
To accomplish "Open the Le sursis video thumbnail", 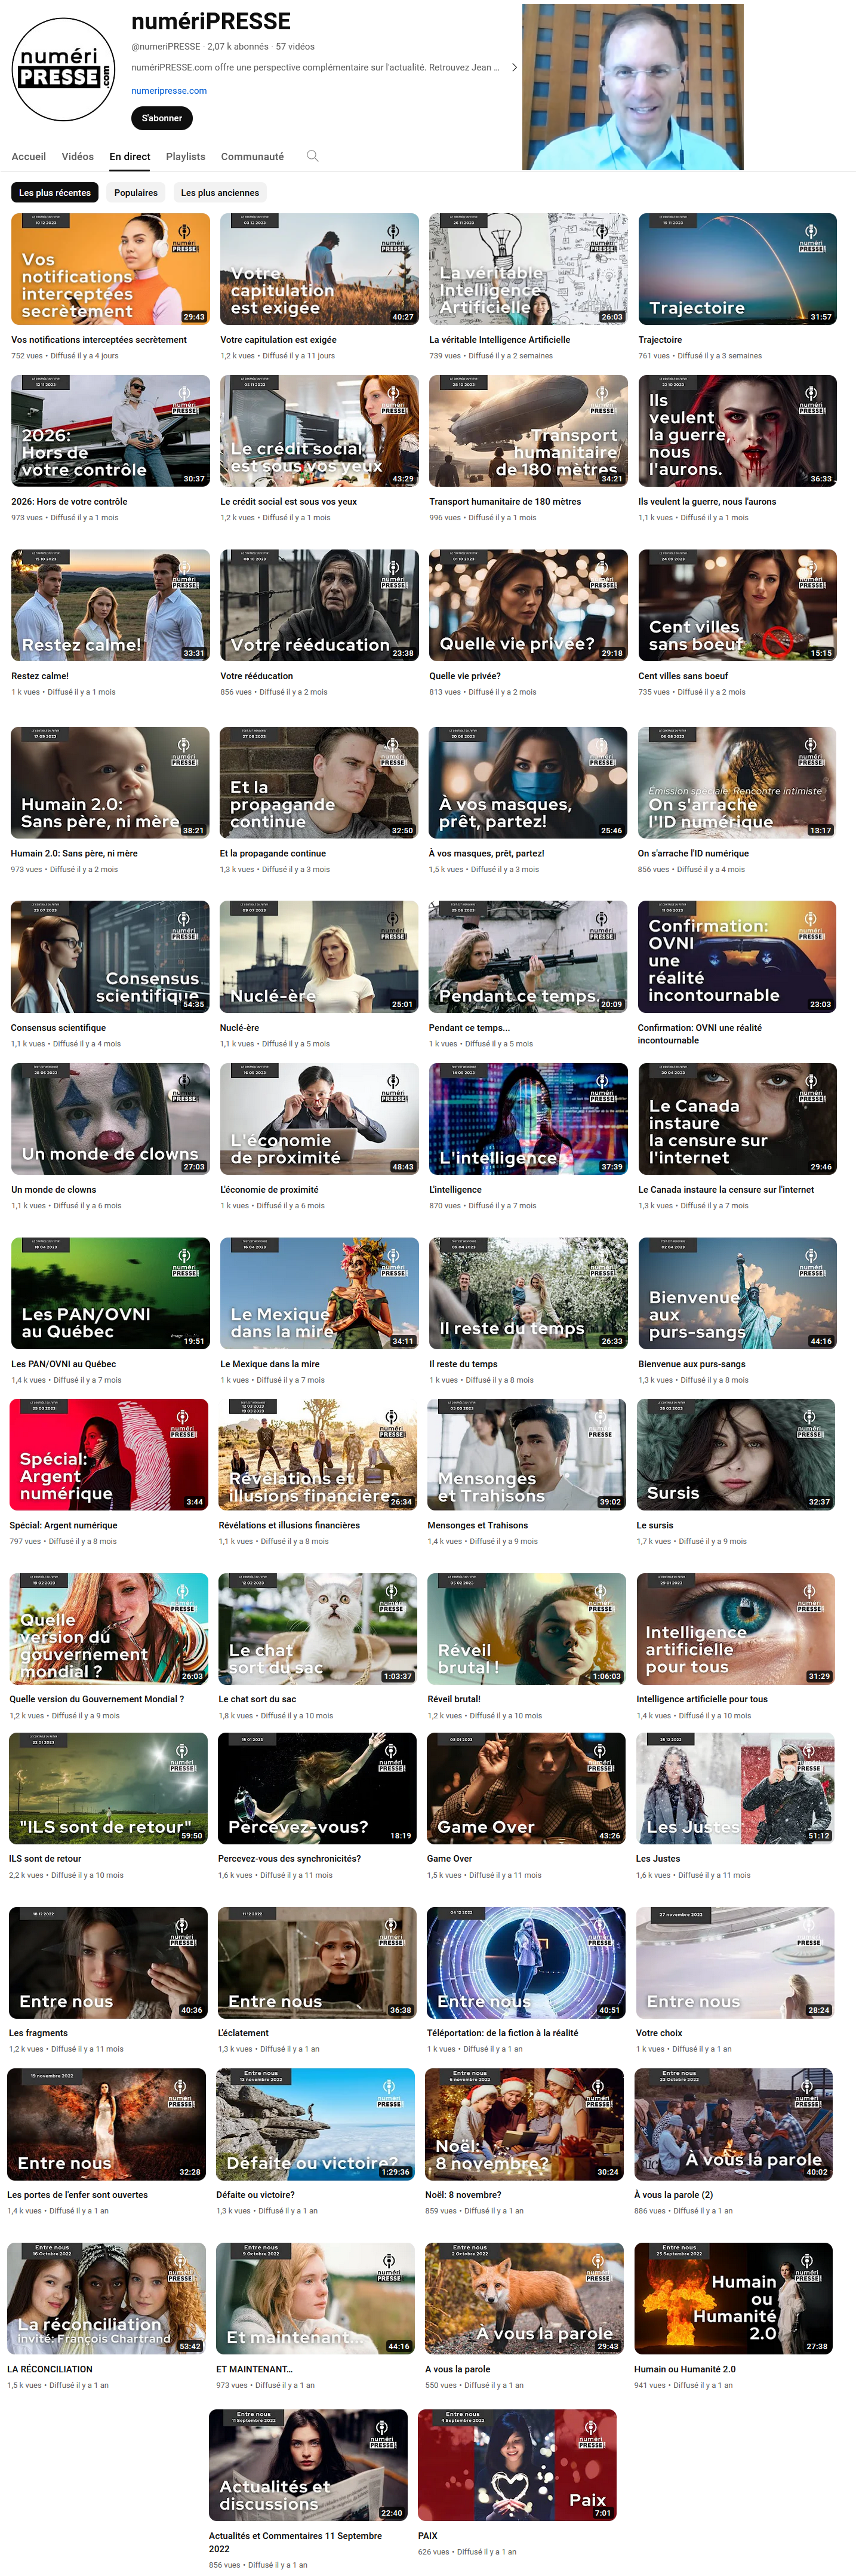I will (736, 1455).
